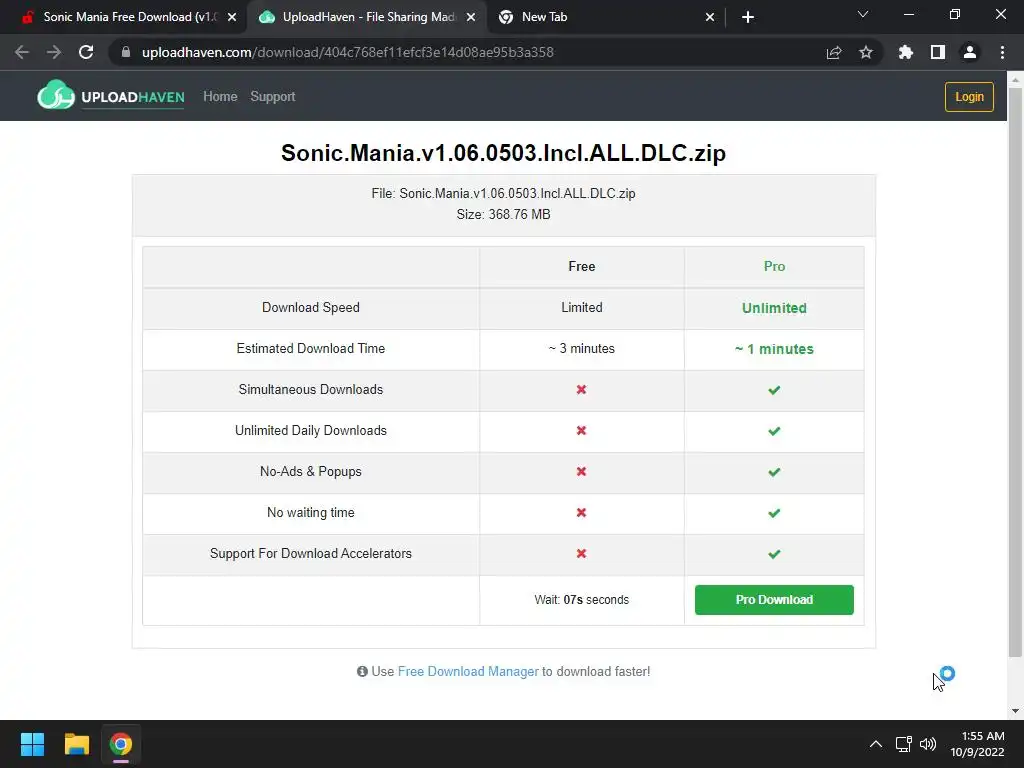Click the UploadHaven cloud logo

[56, 96]
